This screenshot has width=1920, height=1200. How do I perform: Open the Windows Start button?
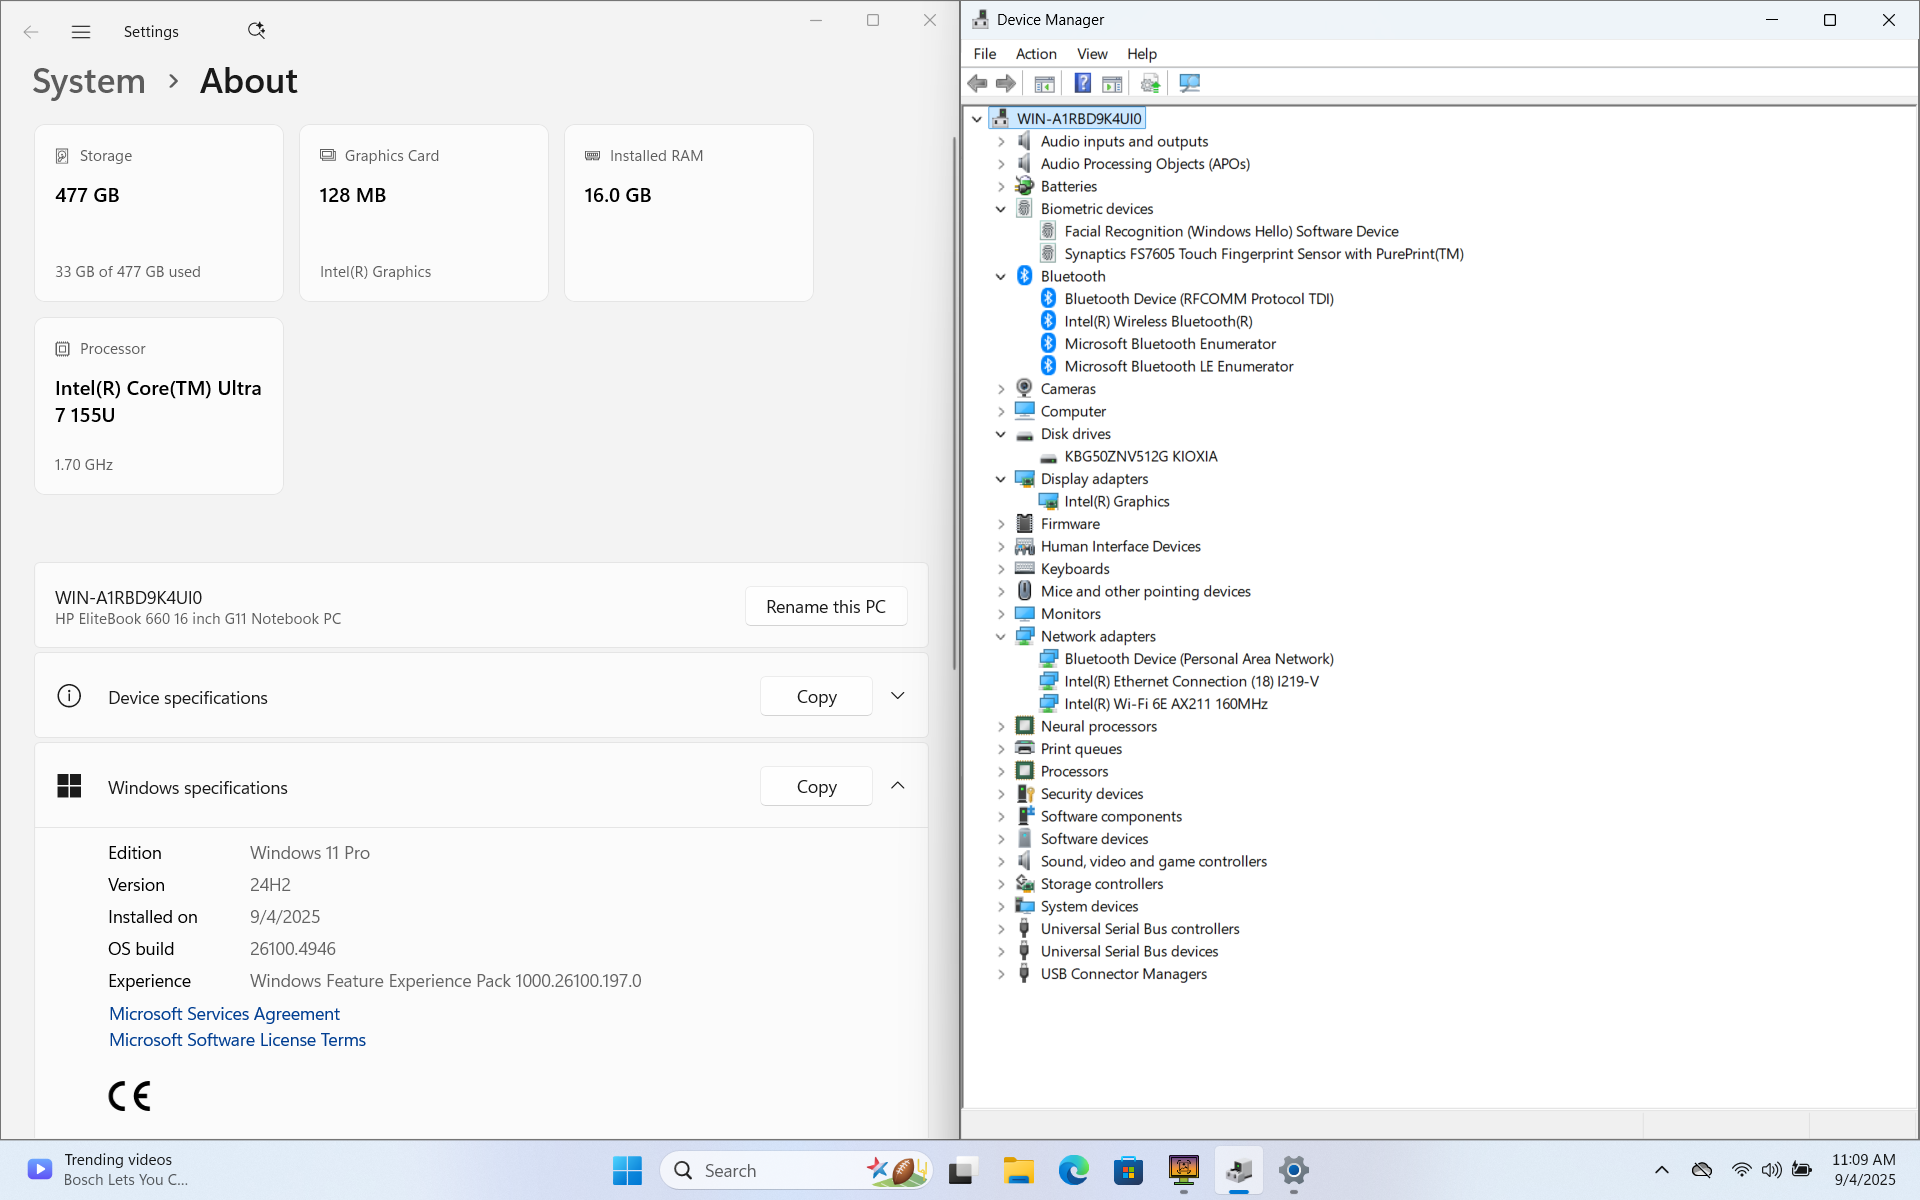pyautogui.click(x=627, y=1170)
